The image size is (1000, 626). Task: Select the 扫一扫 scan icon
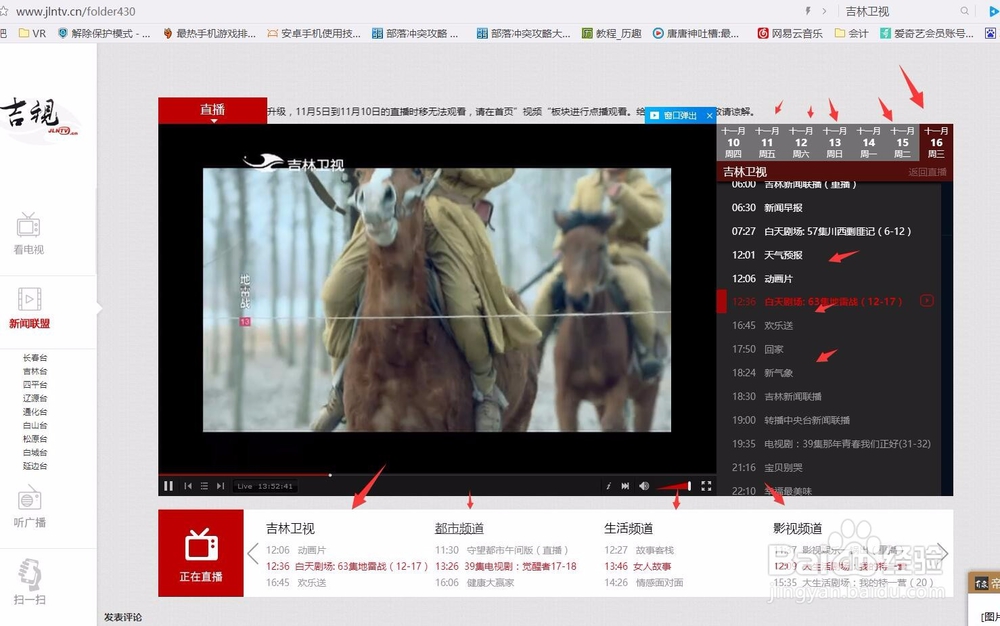28,575
